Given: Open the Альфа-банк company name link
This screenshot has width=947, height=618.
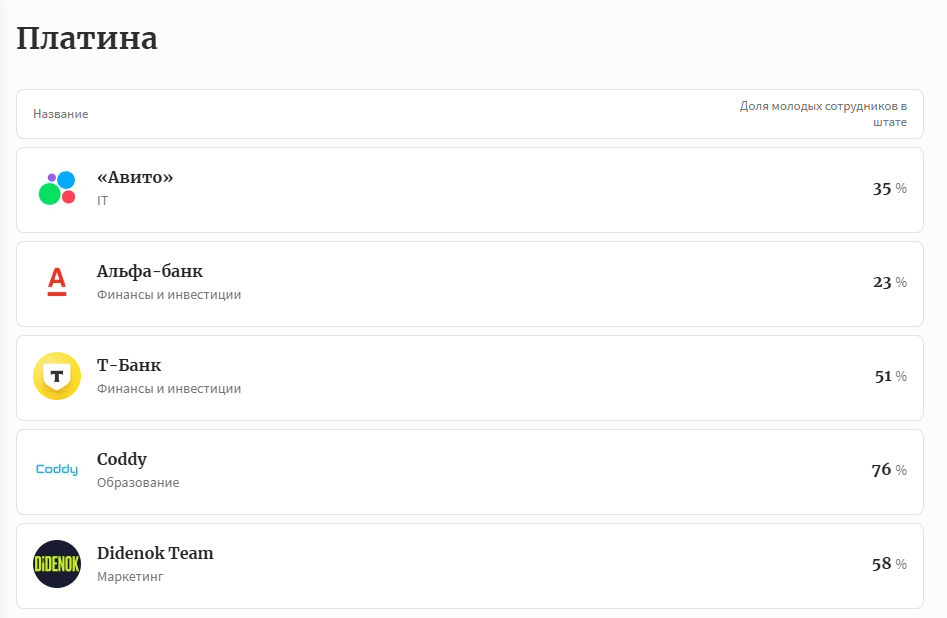Looking at the screenshot, I should [x=150, y=271].
